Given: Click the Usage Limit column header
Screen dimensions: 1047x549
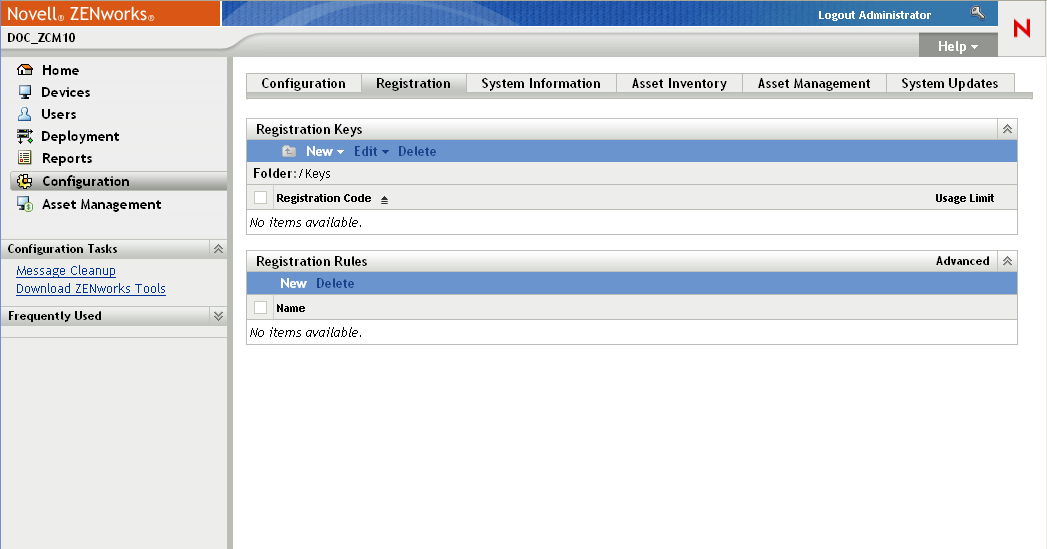Looking at the screenshot, I should (x=964, y=198).
